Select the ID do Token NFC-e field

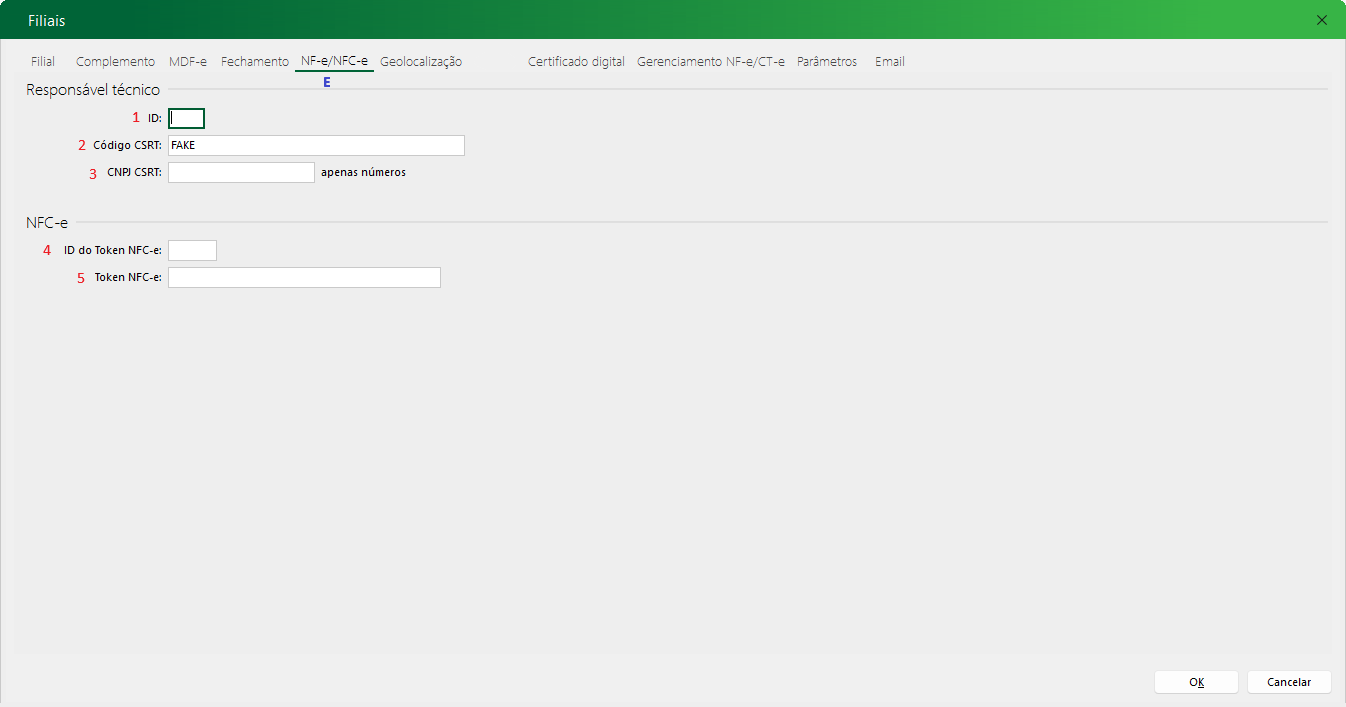(x=192, y=251)
